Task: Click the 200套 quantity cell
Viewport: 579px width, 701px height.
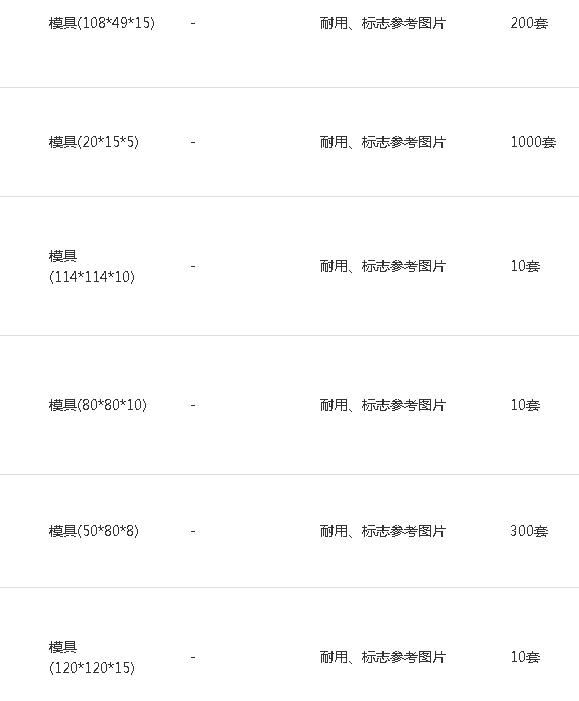Action: point(529,23)
